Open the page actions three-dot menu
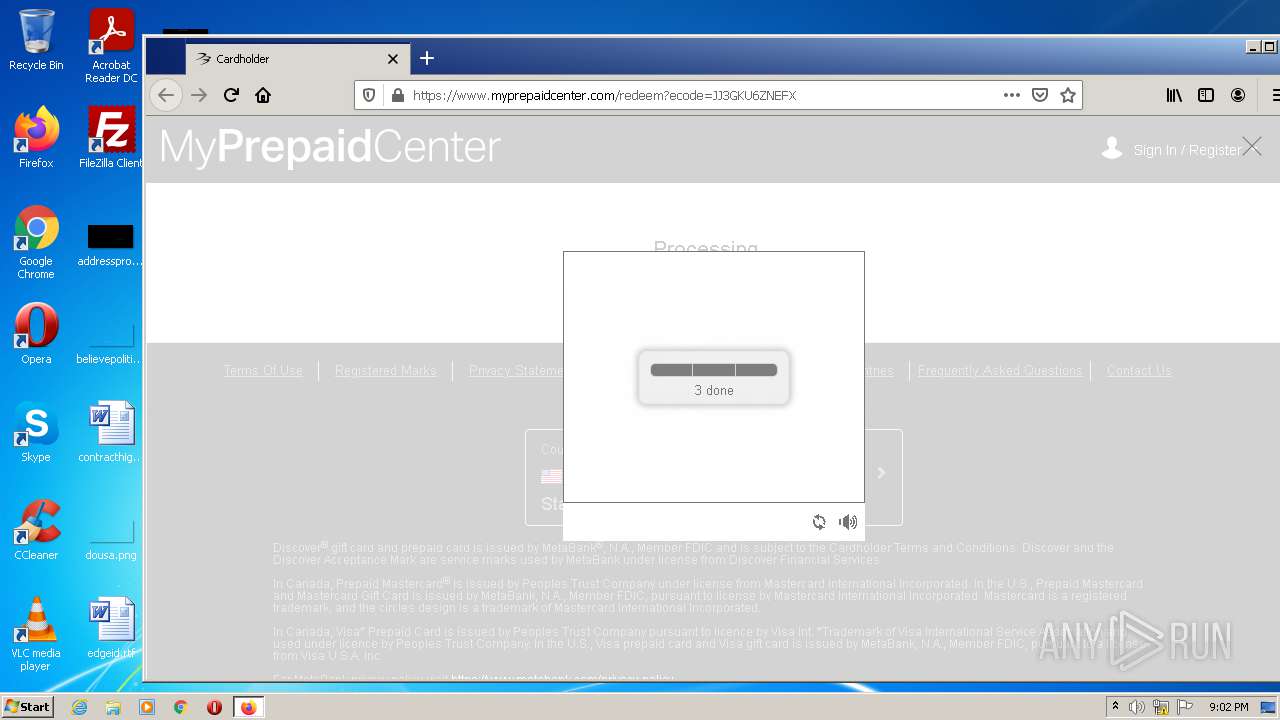The height and width of the screenshot is (720, 1280). coord(1012,95)
